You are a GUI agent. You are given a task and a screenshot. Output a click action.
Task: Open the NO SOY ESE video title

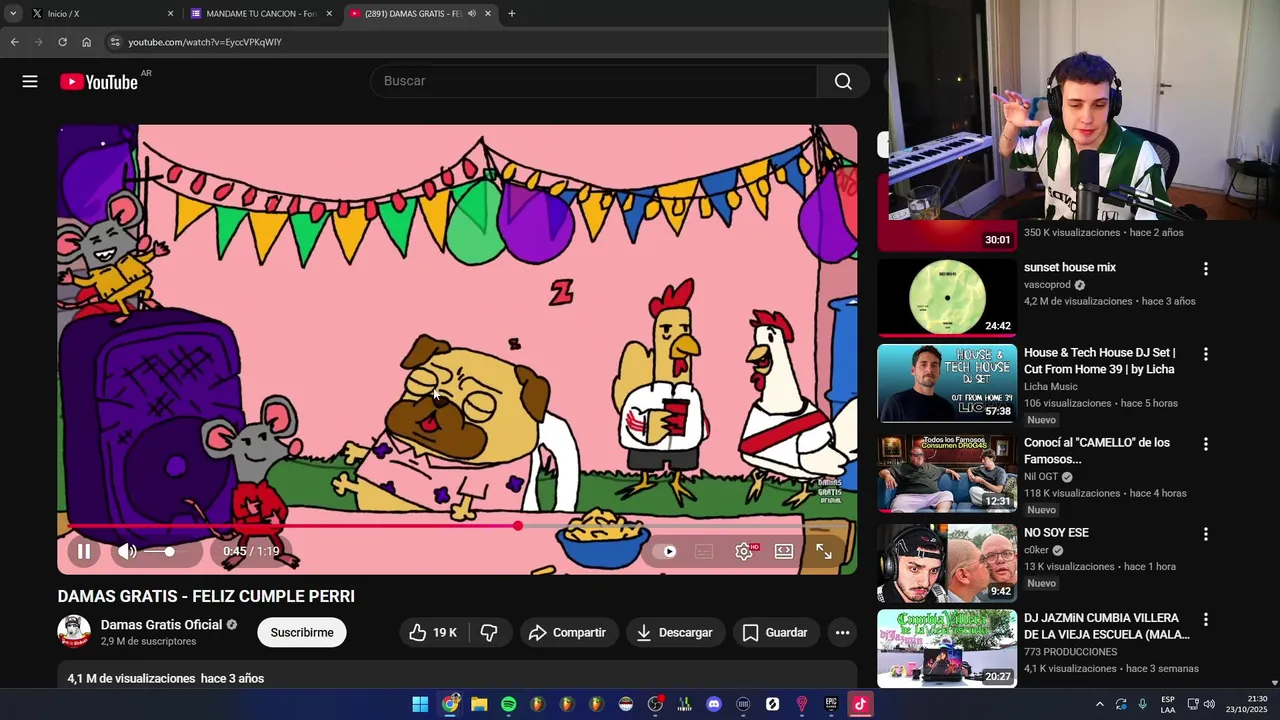(x=1056, y=533)
